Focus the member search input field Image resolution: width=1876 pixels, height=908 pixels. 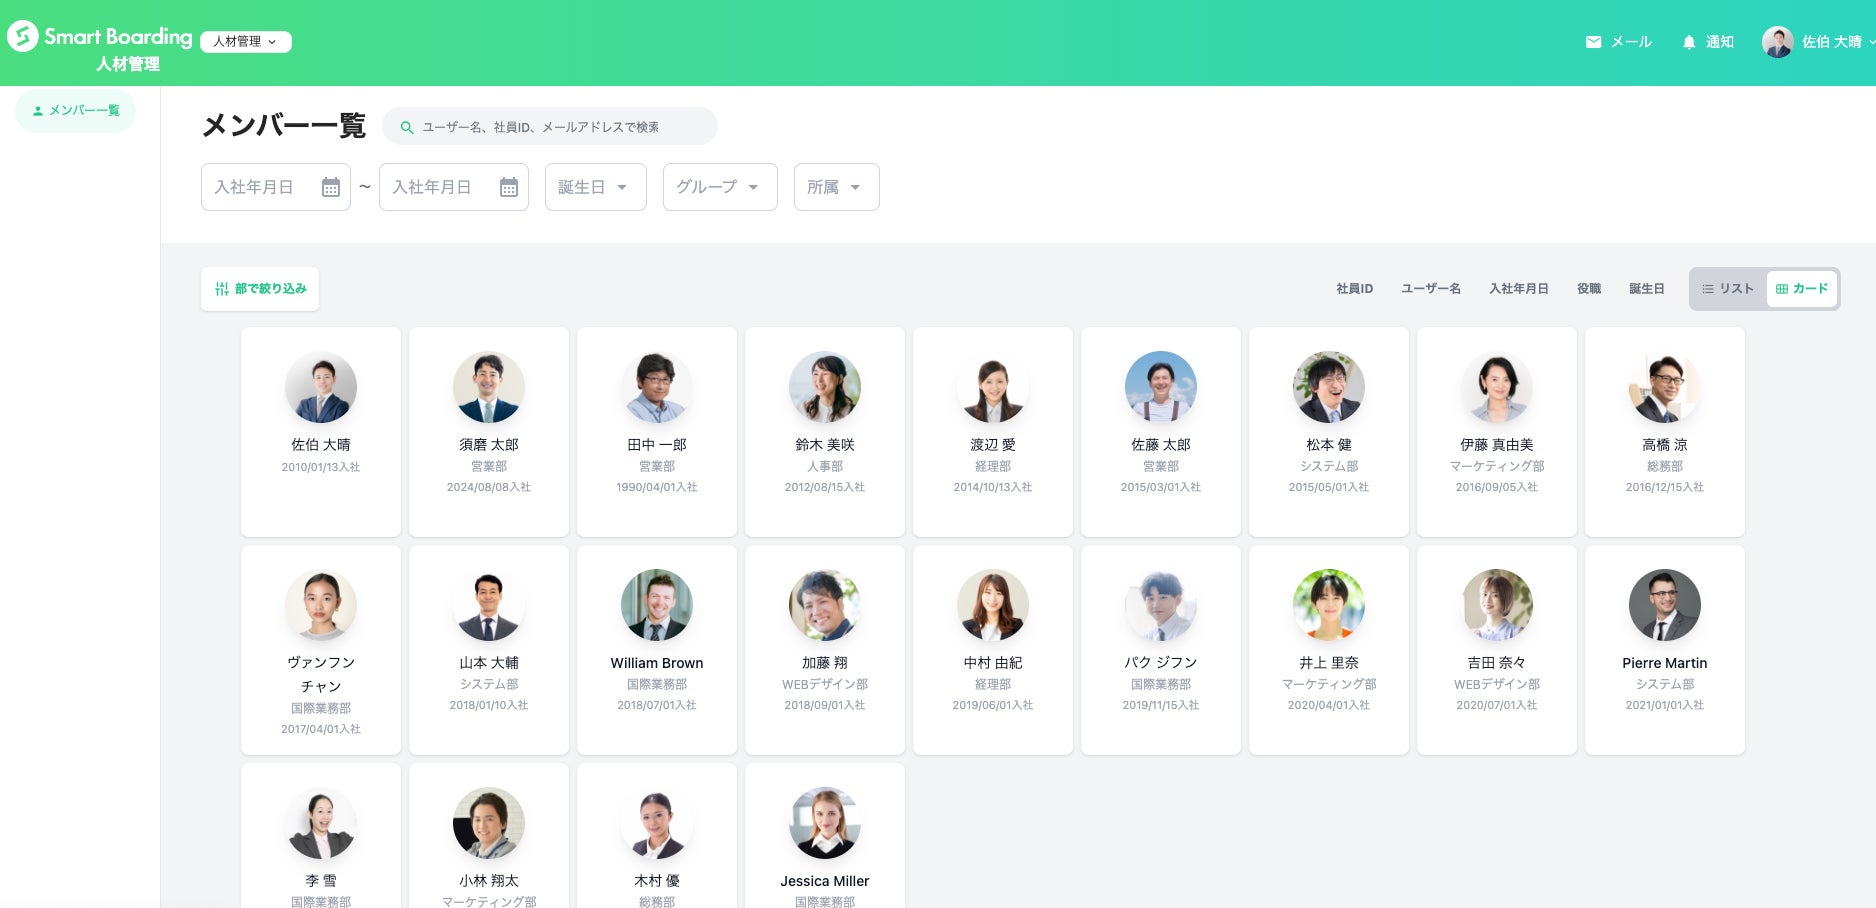point(550,127)
